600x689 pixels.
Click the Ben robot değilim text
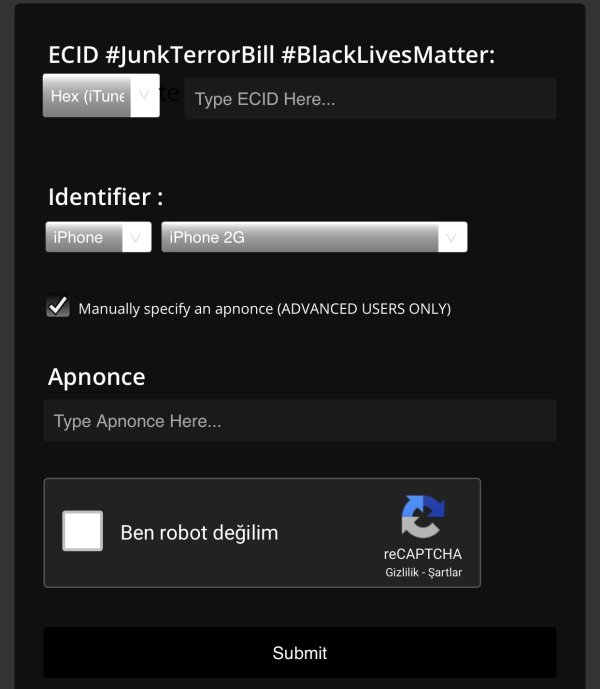point(199,533)
